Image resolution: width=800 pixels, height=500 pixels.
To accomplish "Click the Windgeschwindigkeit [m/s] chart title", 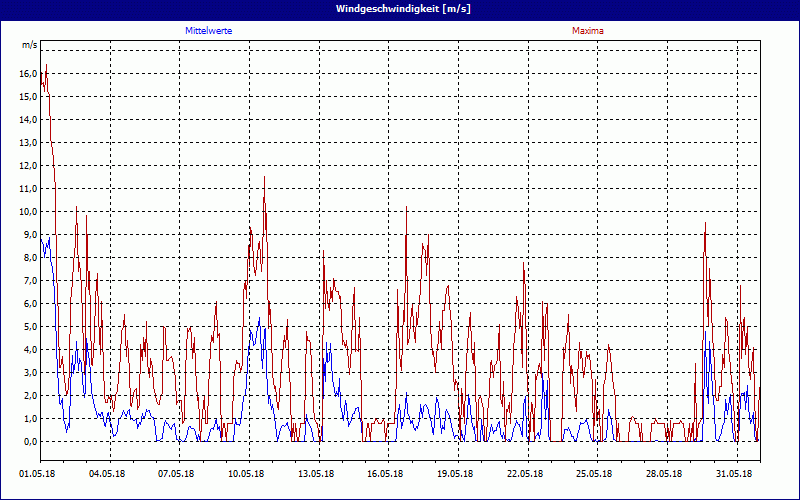I will (x=403, y=9).
